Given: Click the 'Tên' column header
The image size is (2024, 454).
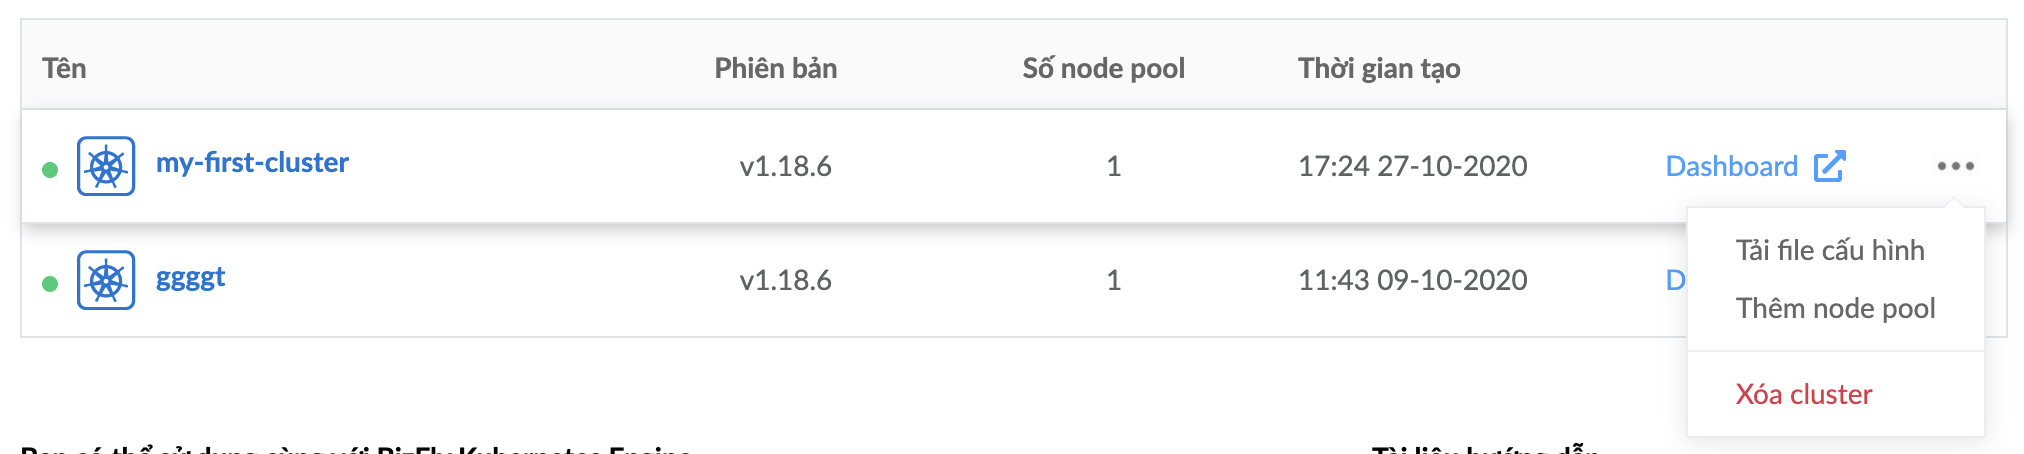Looking at the screenshot, I should [x=64, y=68].
